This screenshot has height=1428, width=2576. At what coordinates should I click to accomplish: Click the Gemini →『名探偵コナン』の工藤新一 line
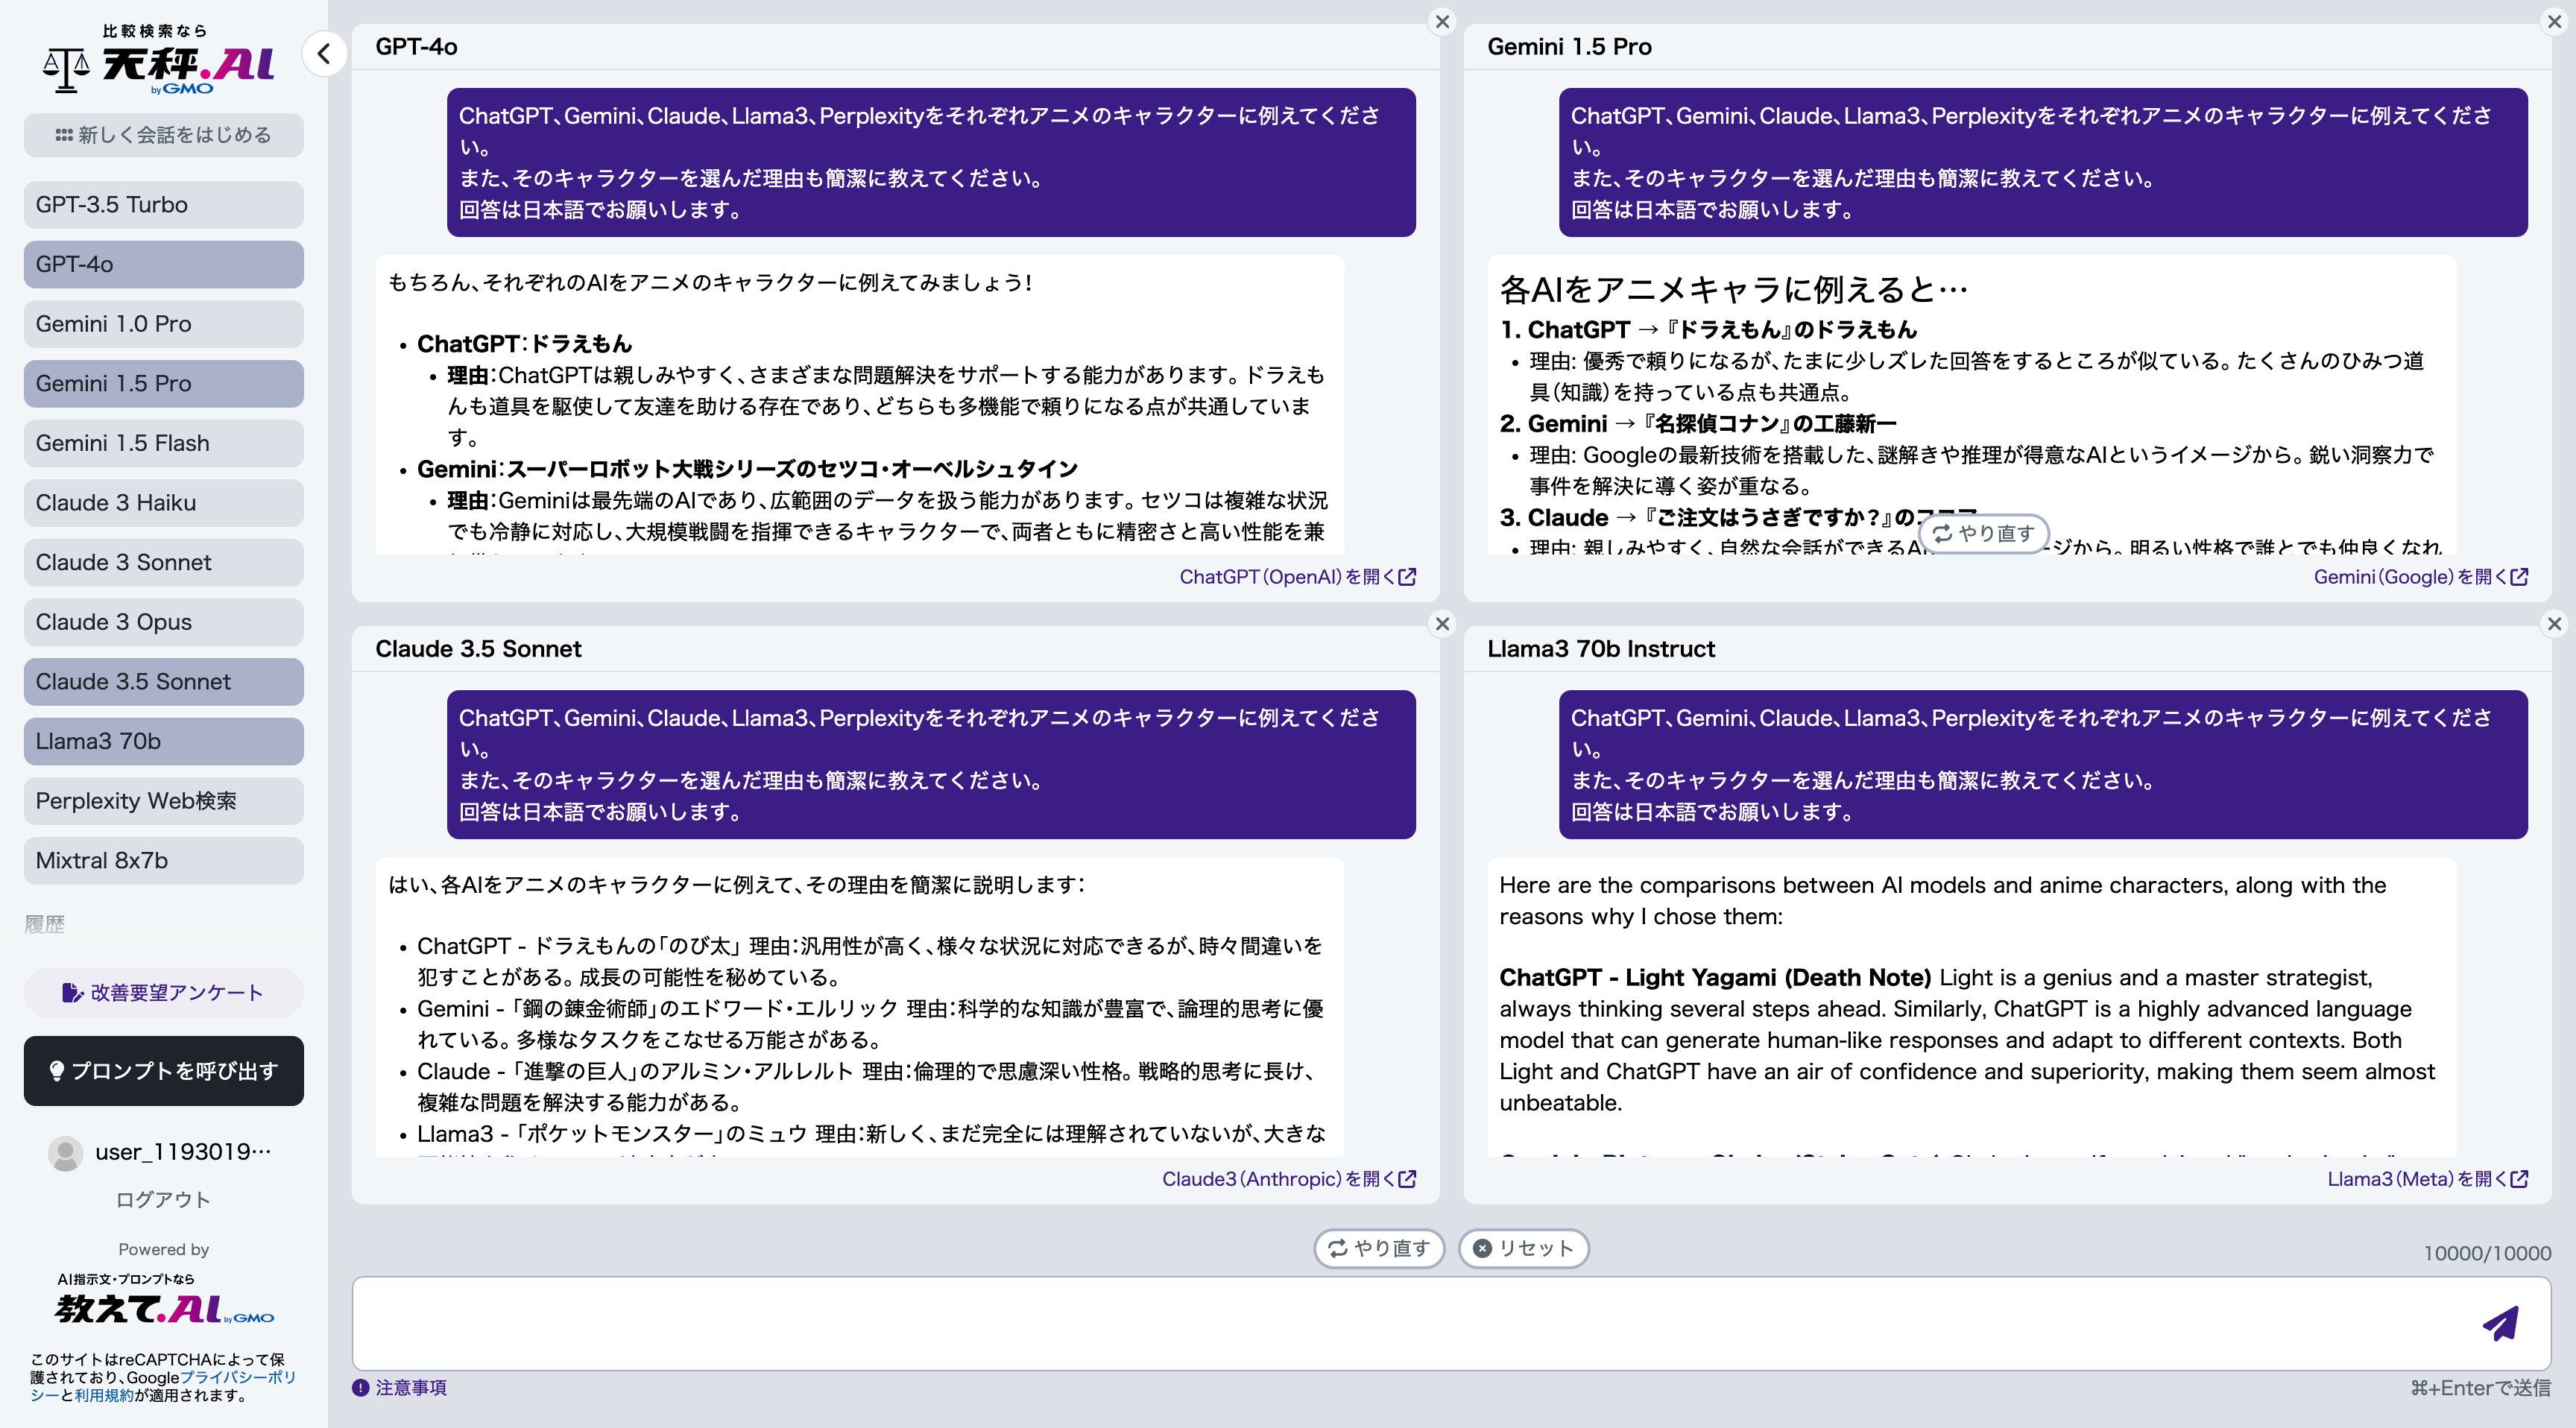pos(1697,424)
